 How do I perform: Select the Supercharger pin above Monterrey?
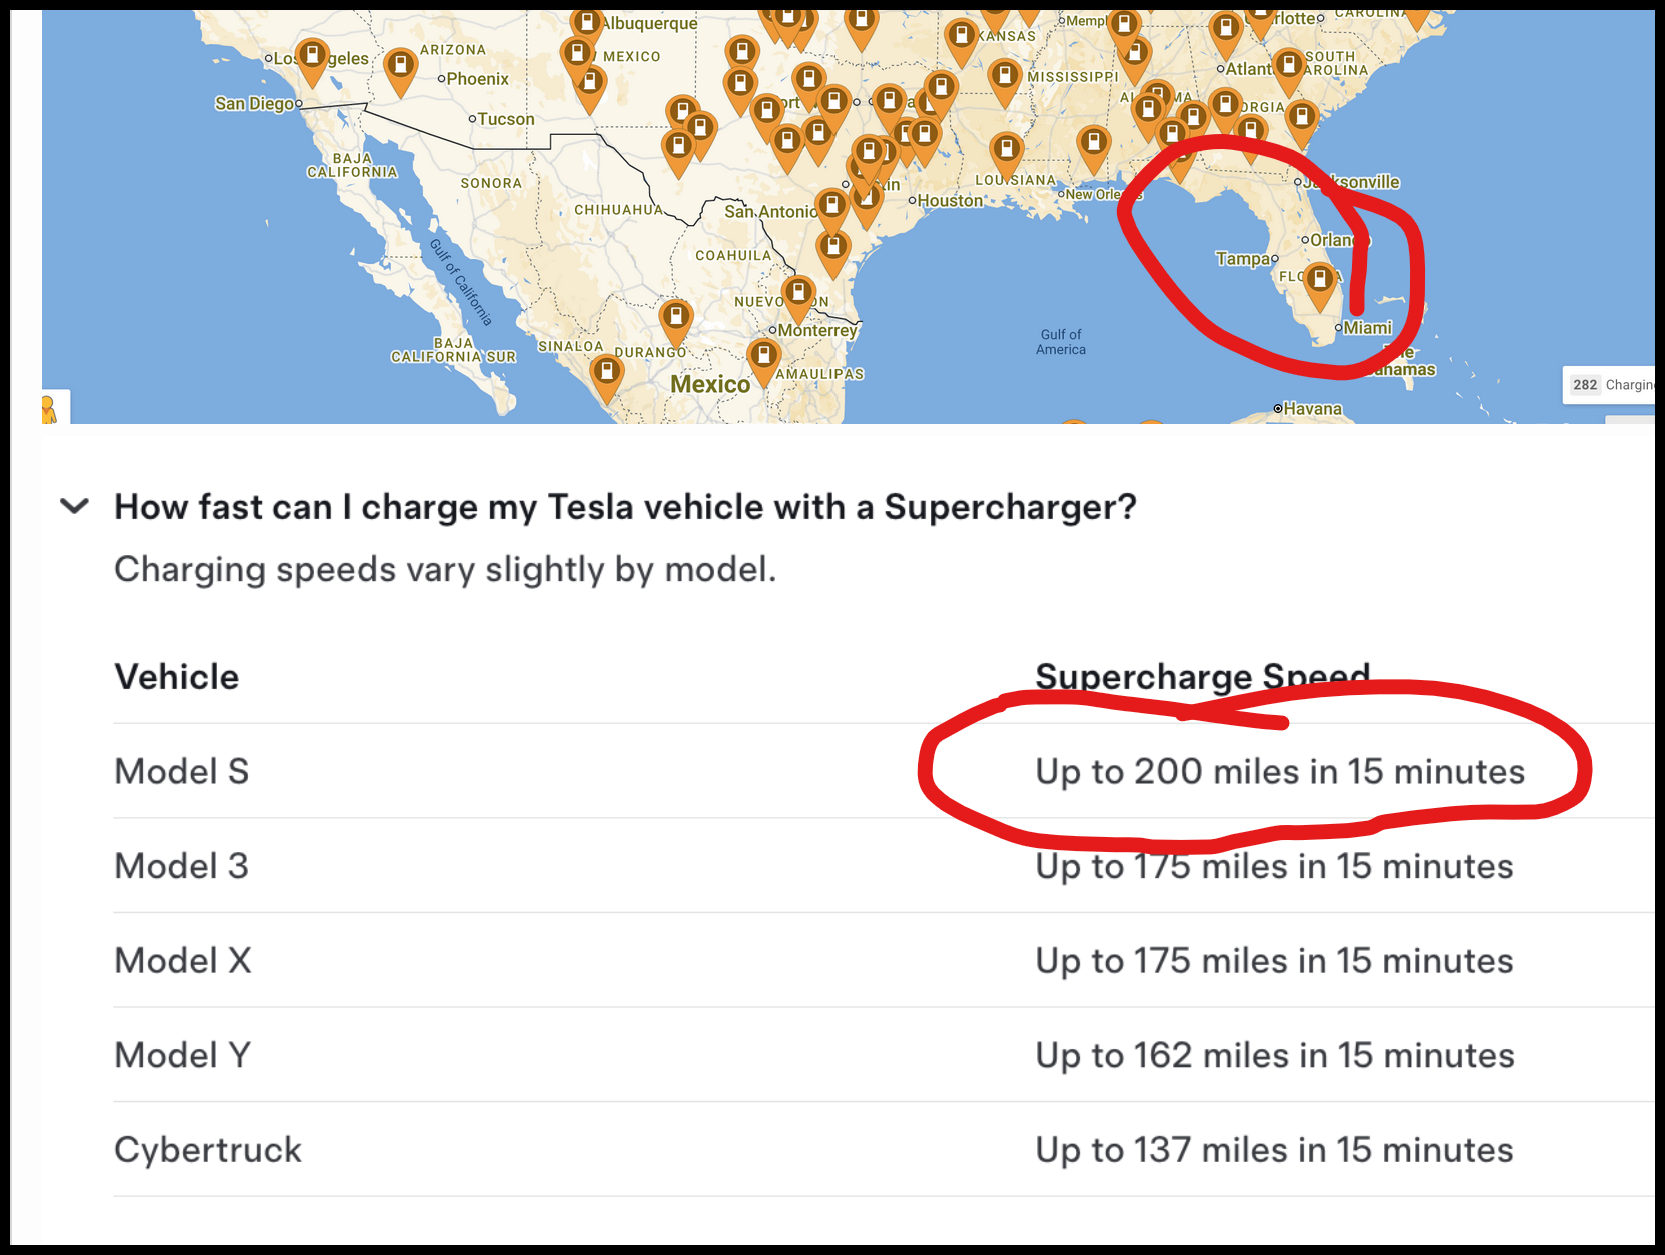pos(798,295)
